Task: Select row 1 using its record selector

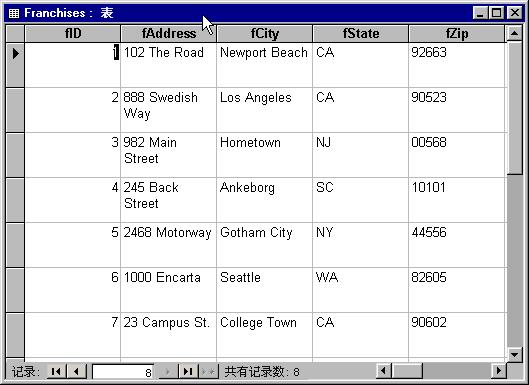Action: click(15, 65)
